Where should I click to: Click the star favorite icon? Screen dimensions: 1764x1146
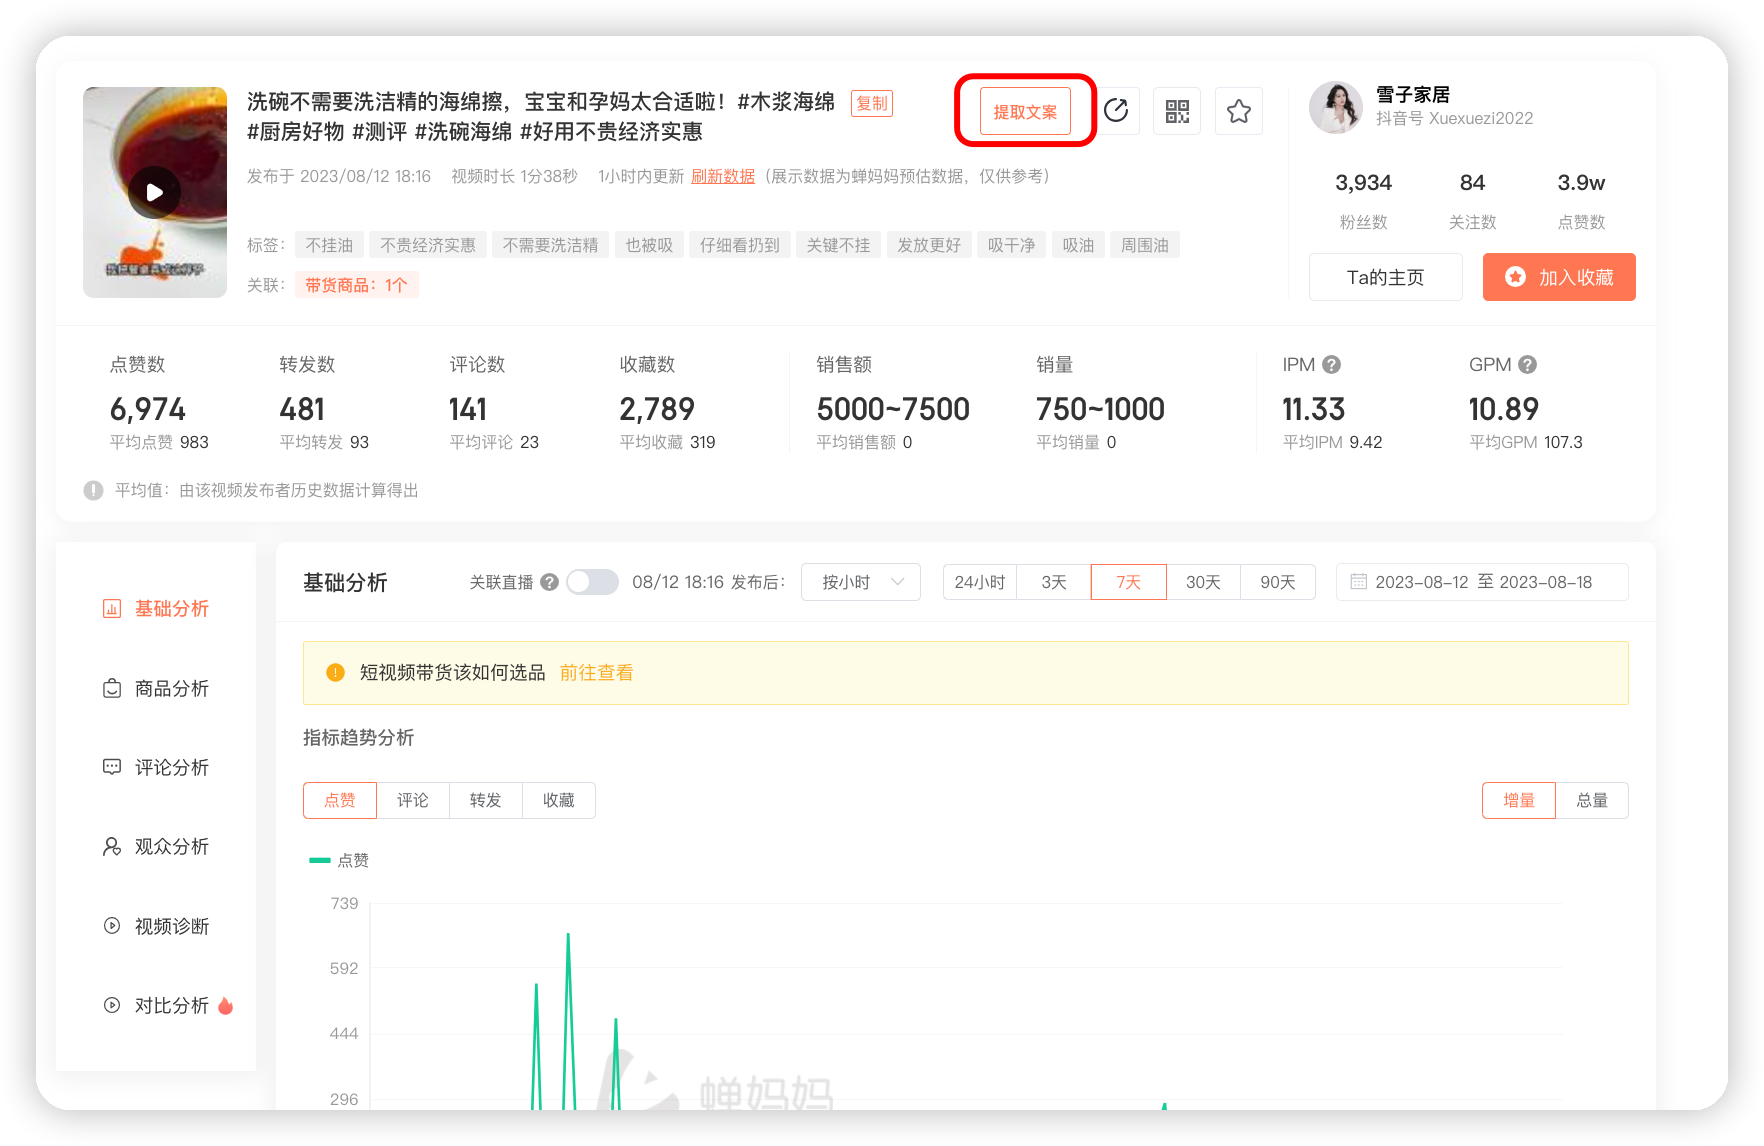click(x=1239, y=111)
